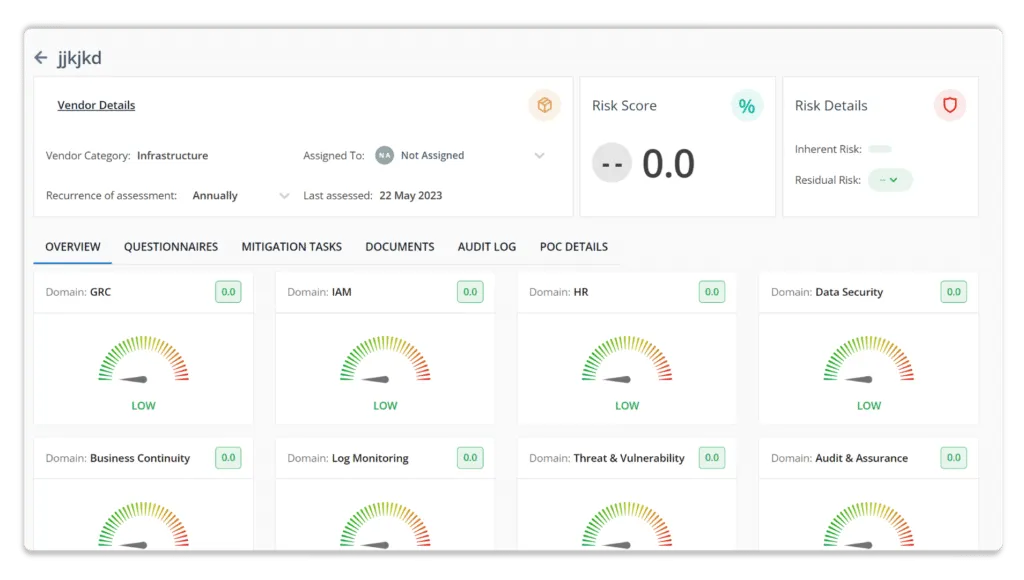Click the LOW label under IAM gauge
This screenshot has width=1024, height=580.
[x=385, y=406]
